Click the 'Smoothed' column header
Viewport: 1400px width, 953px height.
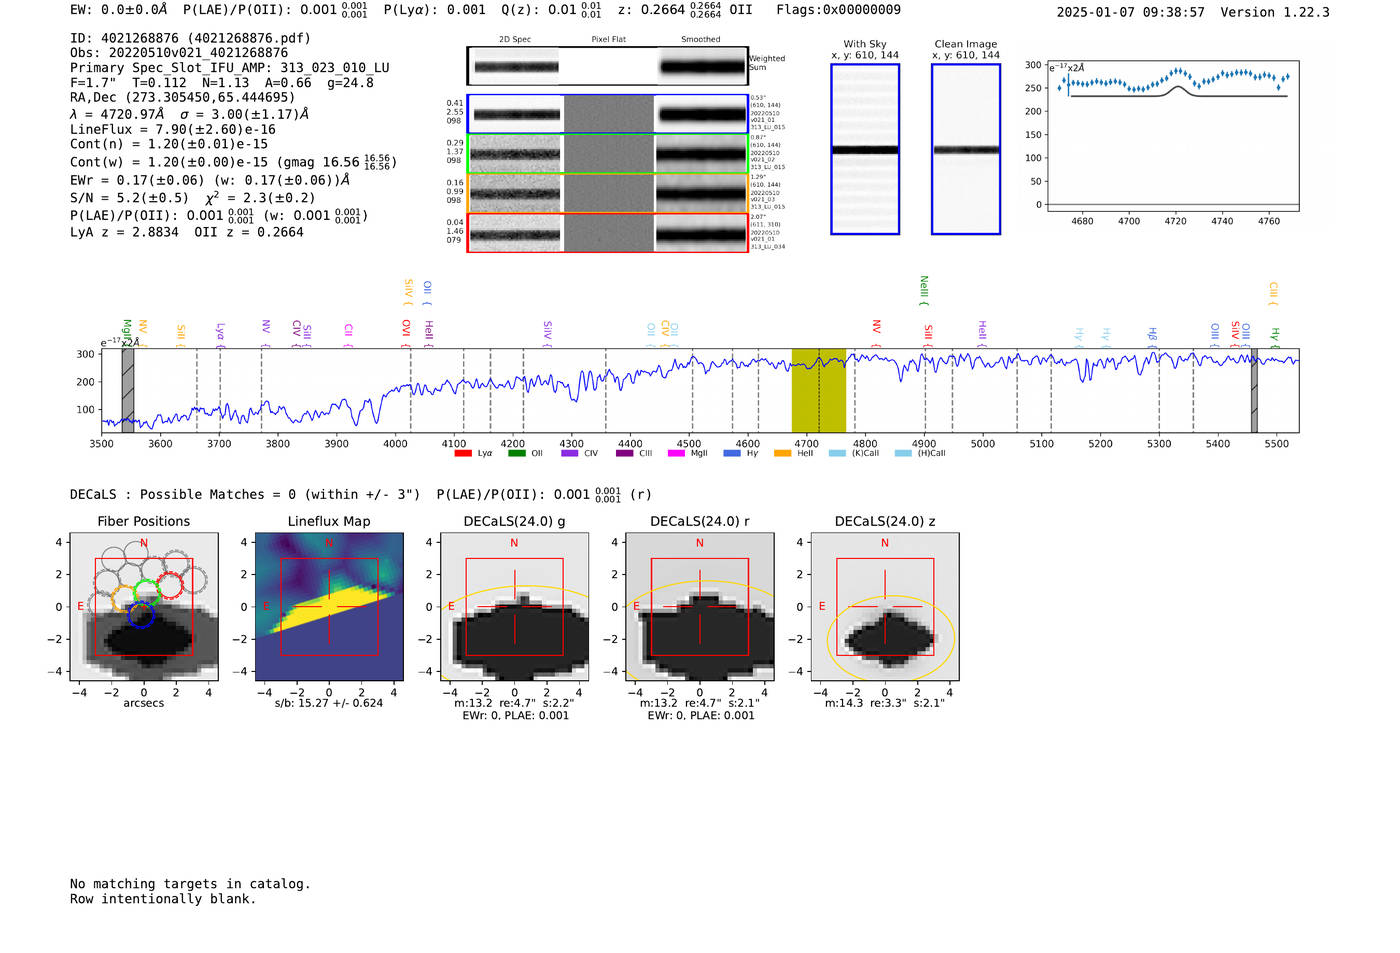pos(700,39)
